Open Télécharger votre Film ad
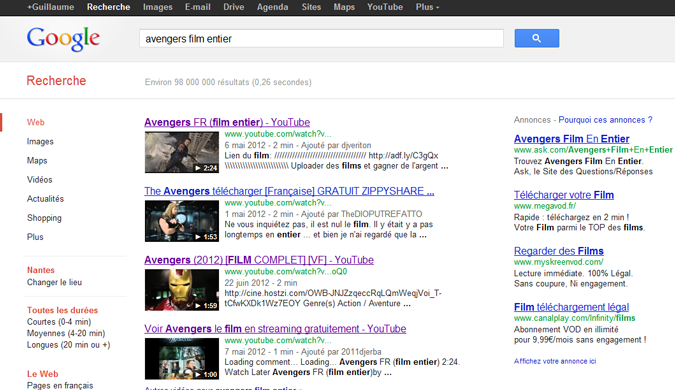 pyautogui.click(x=564, y=195)
